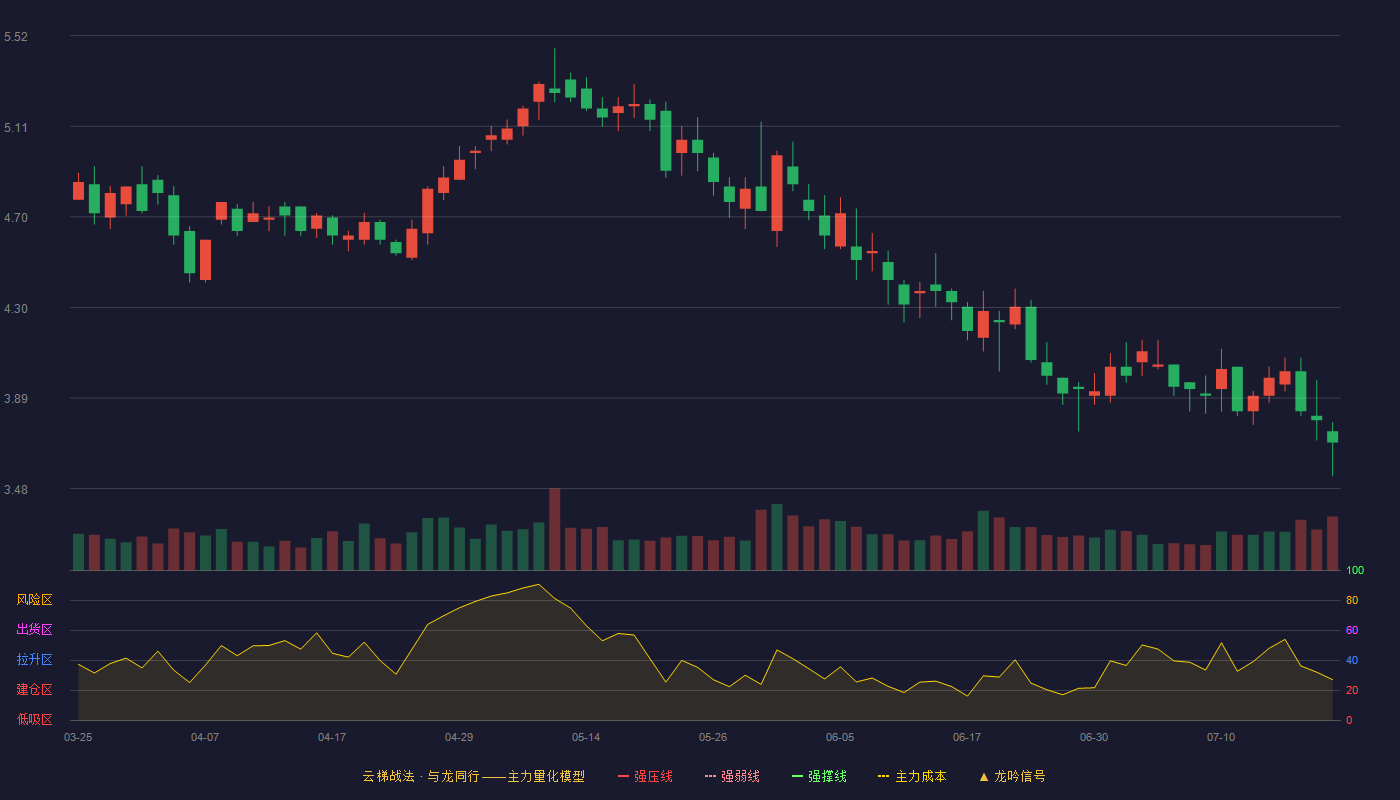Screen dimensions: 1400x800
Task: Toggle the 强撑线 legend series
Action: coord(819,776)
